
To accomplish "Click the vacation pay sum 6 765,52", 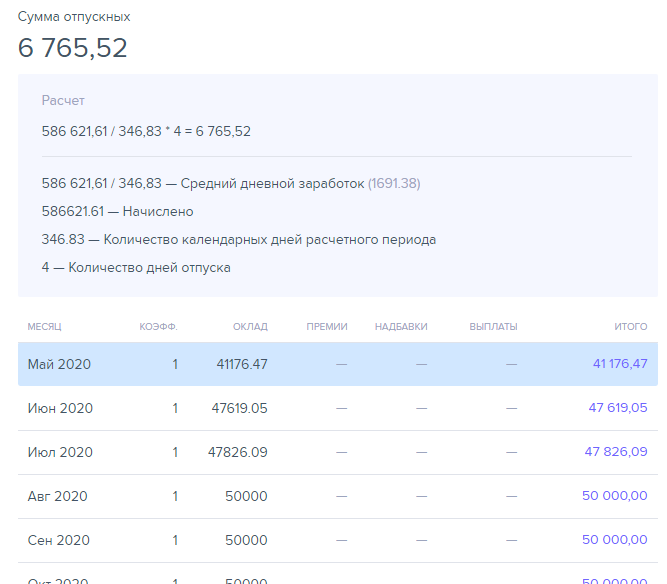I will [x=73, y=48].
